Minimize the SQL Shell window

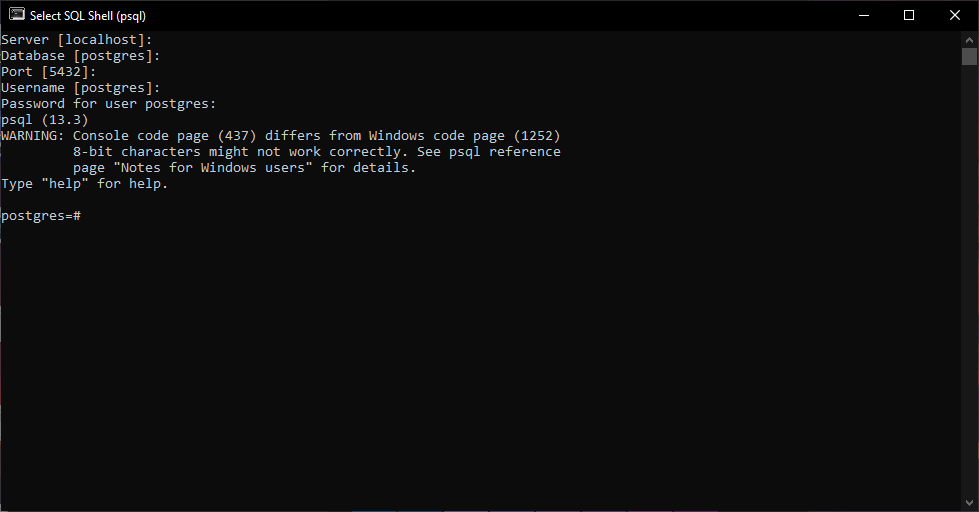(863, 15)
